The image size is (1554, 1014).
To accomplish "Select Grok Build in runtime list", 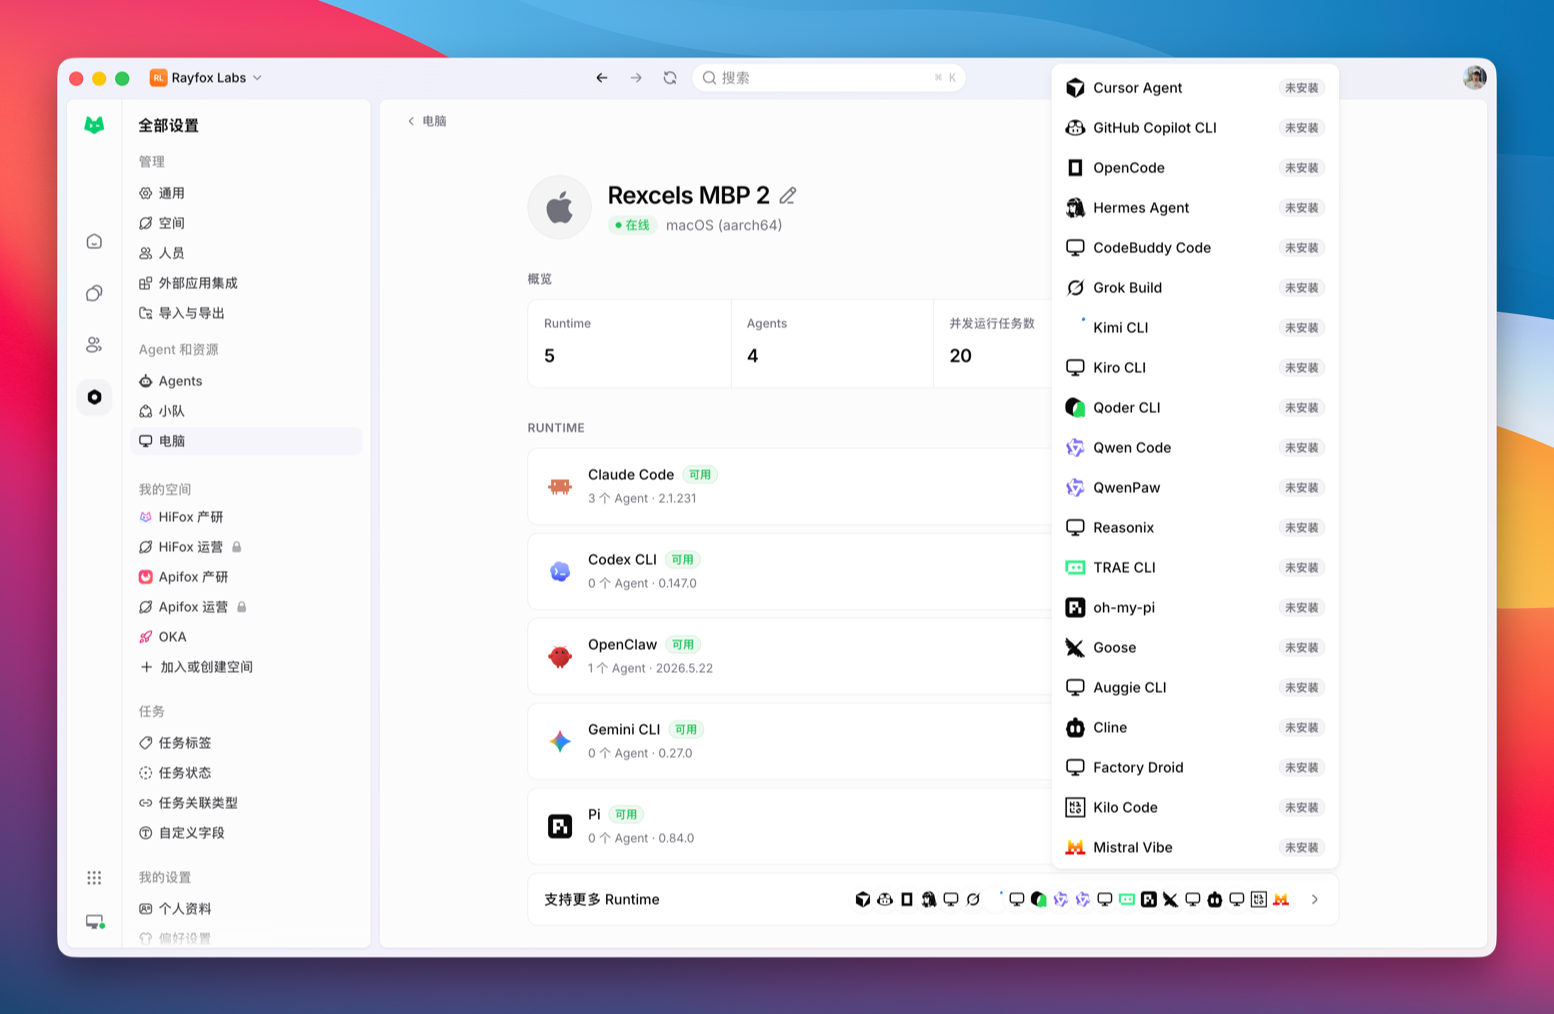I will (1195, 288).
